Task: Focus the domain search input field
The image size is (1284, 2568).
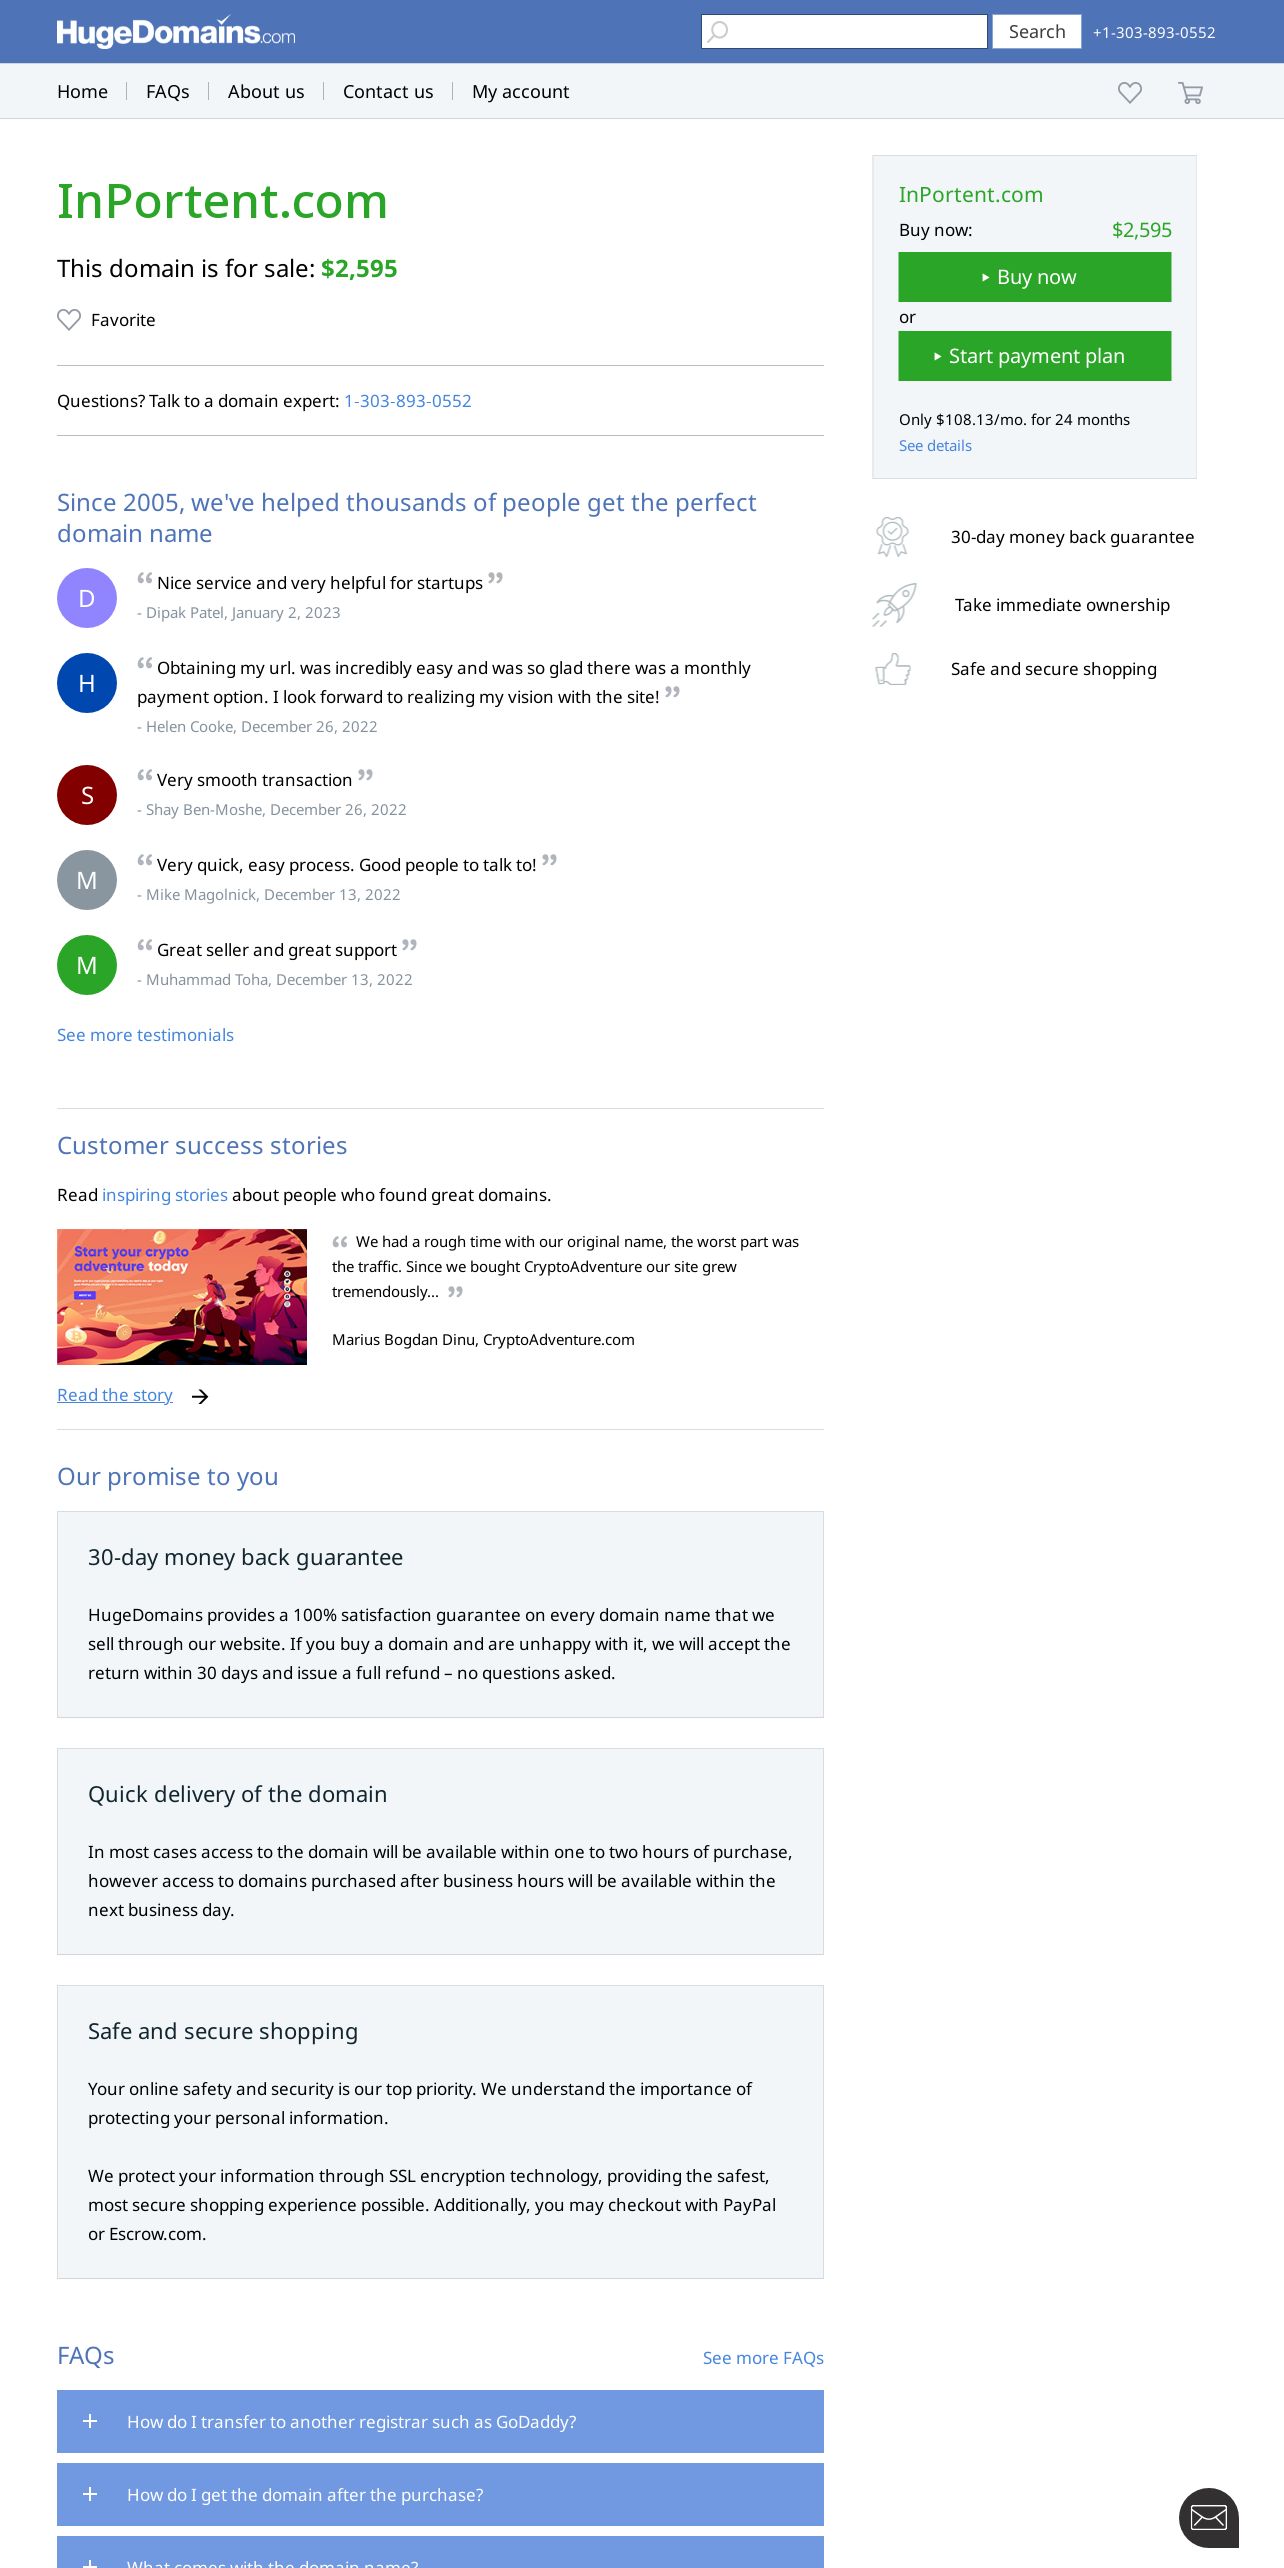Action: [x=844, y=31]
